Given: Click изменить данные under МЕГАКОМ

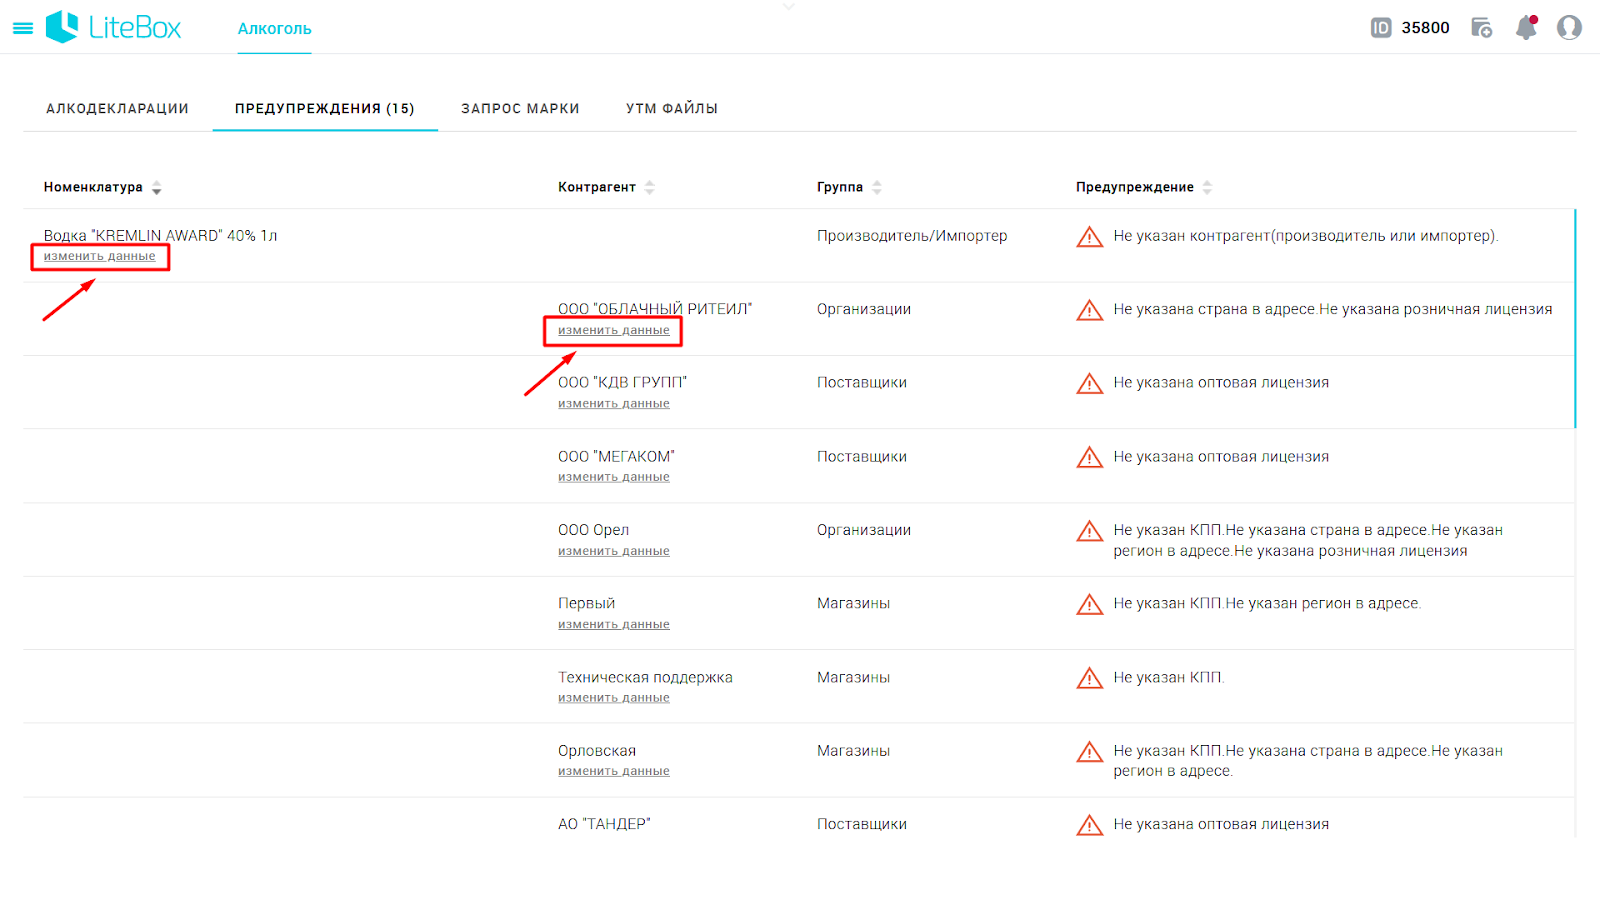Looking at the screenshot, I should click(x=614, y=478).
